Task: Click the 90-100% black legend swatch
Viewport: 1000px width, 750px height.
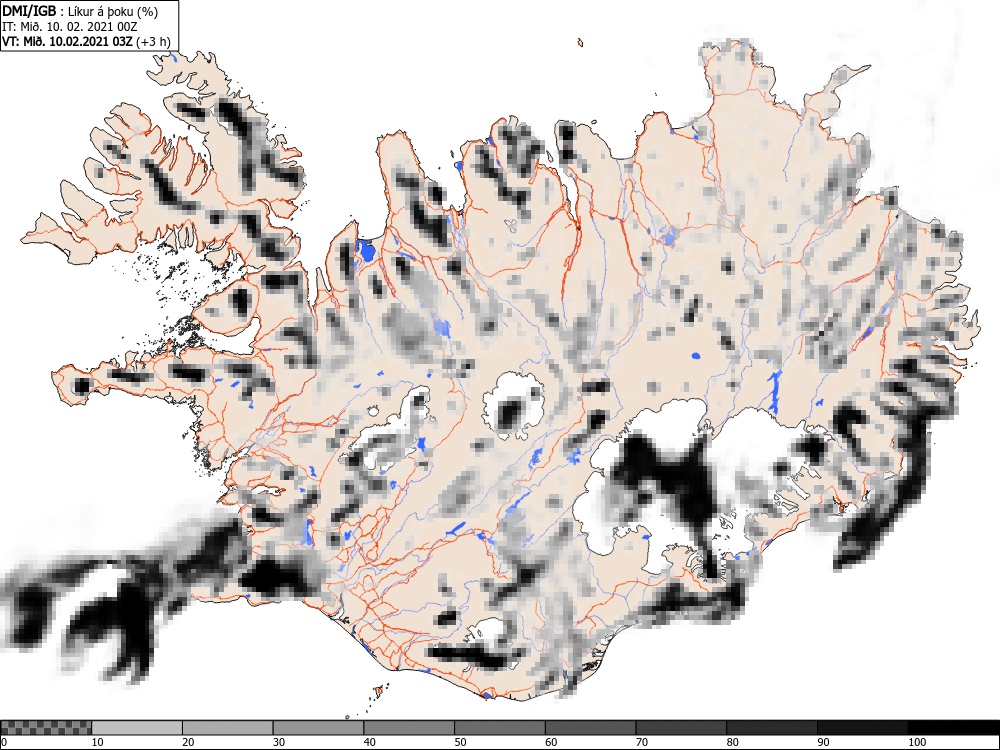Action: pos(862,728)
